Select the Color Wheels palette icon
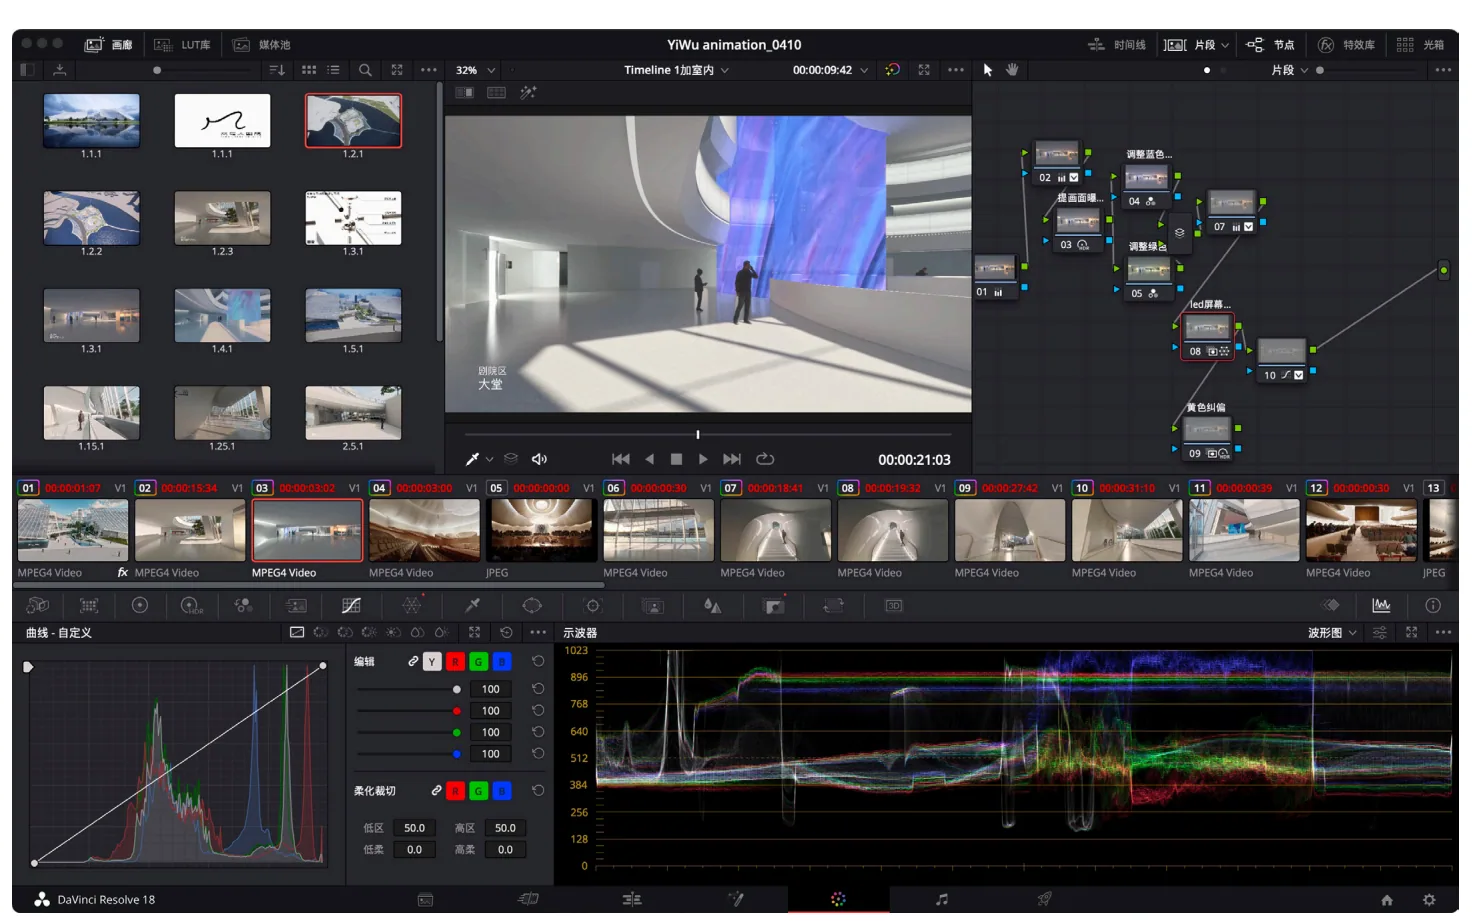 pyautogui.click(x=140, y=606)
